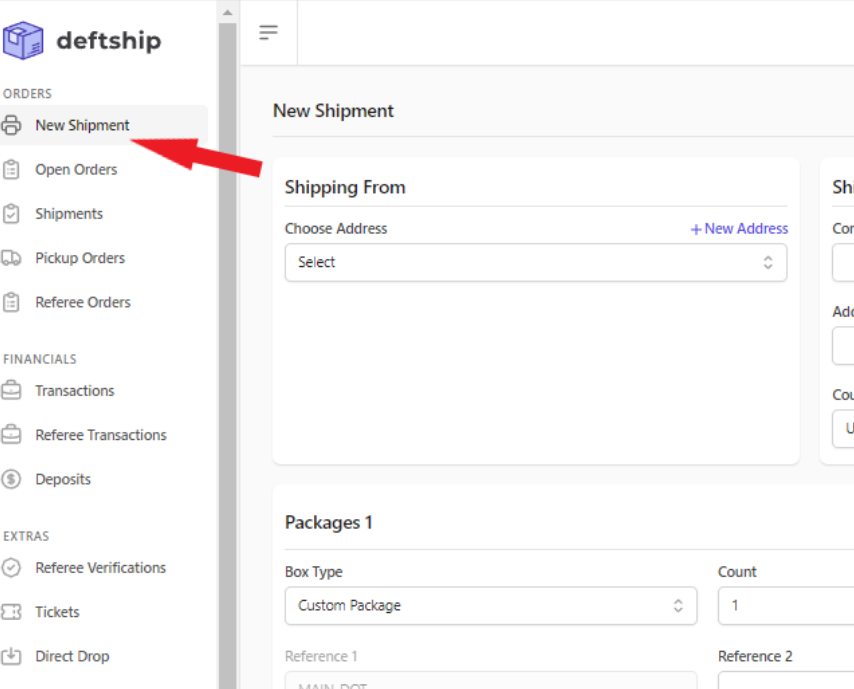
Task: Click the FINANCIALS section label
Action: click(40, 359)
